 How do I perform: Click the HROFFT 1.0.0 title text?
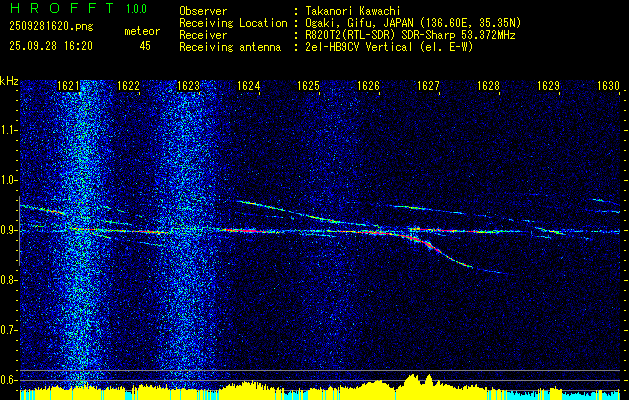point(78,8)
